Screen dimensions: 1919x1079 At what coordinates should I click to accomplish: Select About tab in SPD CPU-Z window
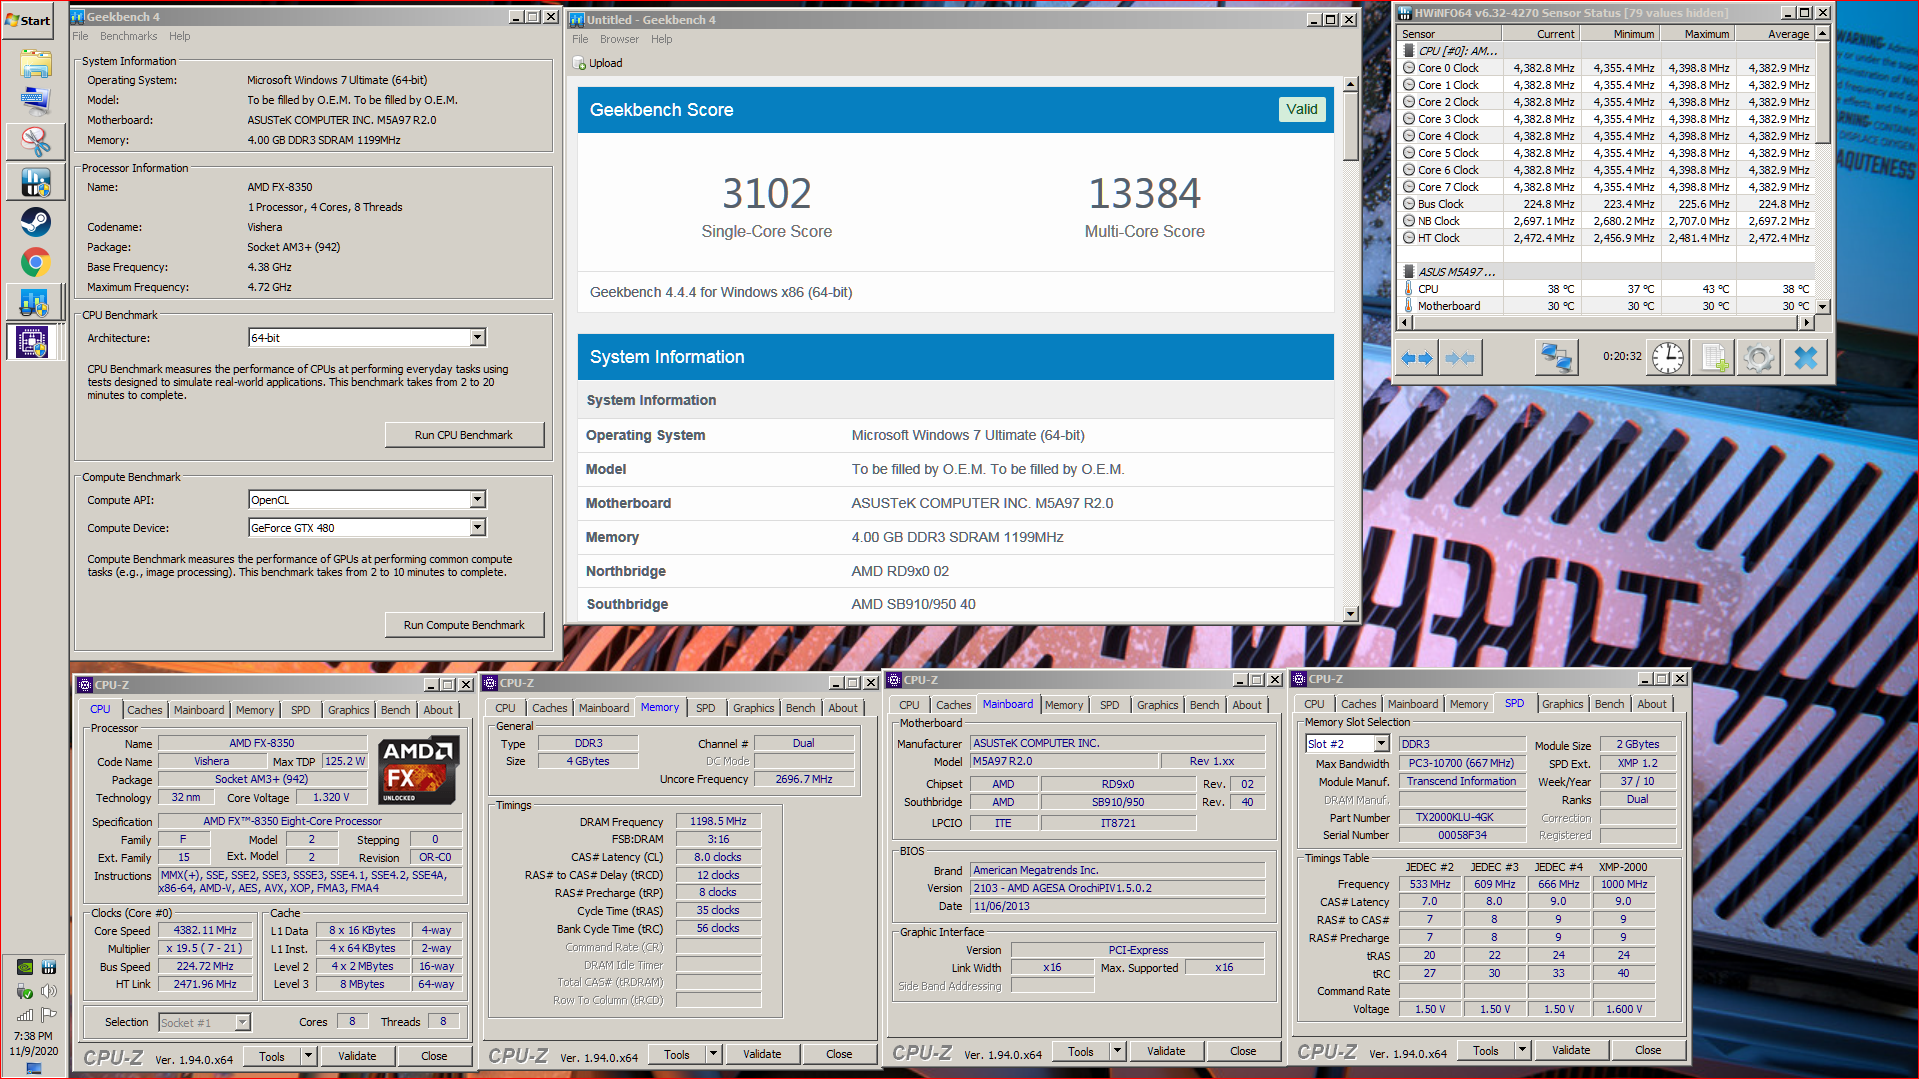(x=1651, y=704)
